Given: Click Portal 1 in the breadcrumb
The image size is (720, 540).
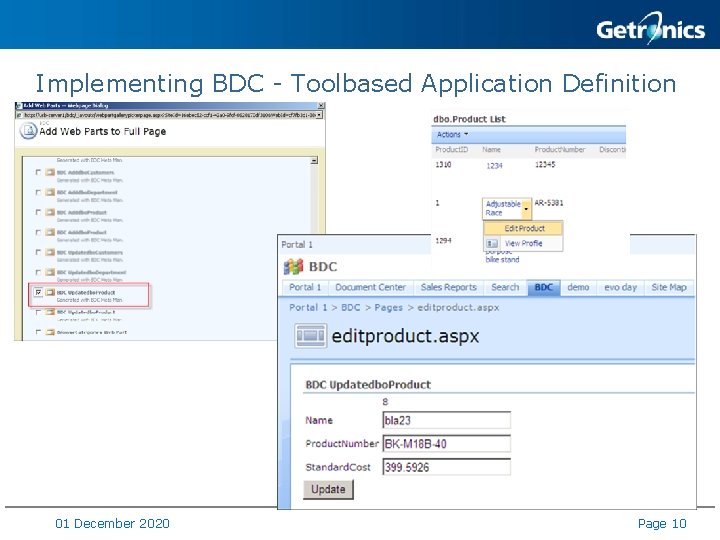Looking at the screenshot, I should [308, 308].
